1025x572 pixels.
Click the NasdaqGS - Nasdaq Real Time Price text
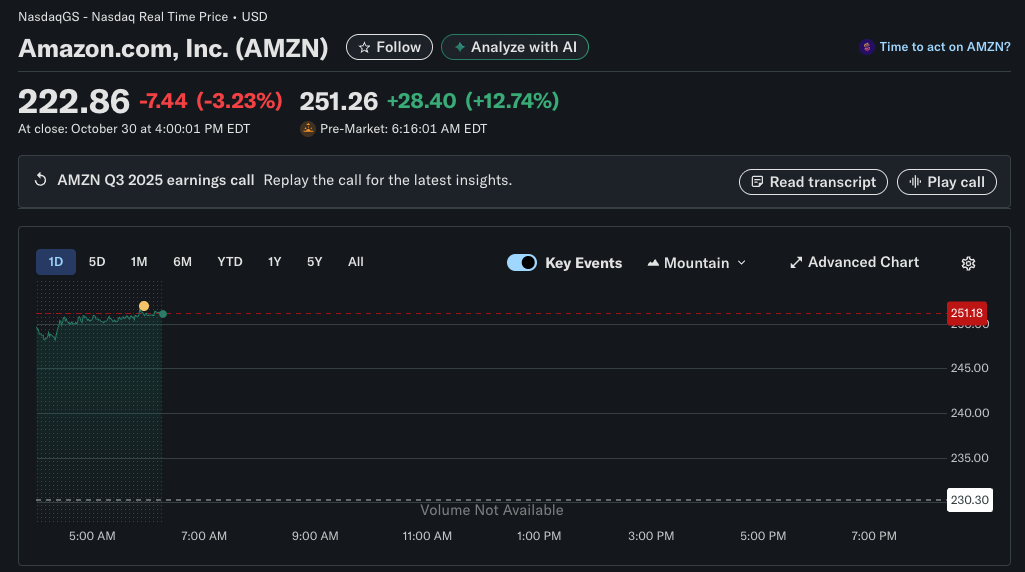point(123,17)
